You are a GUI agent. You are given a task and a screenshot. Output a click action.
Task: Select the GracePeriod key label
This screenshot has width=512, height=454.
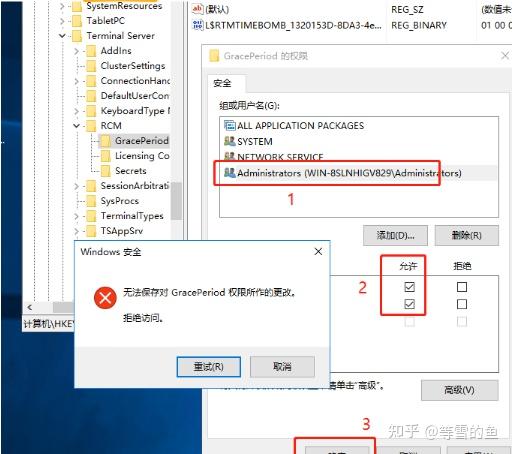pos(142,141)
